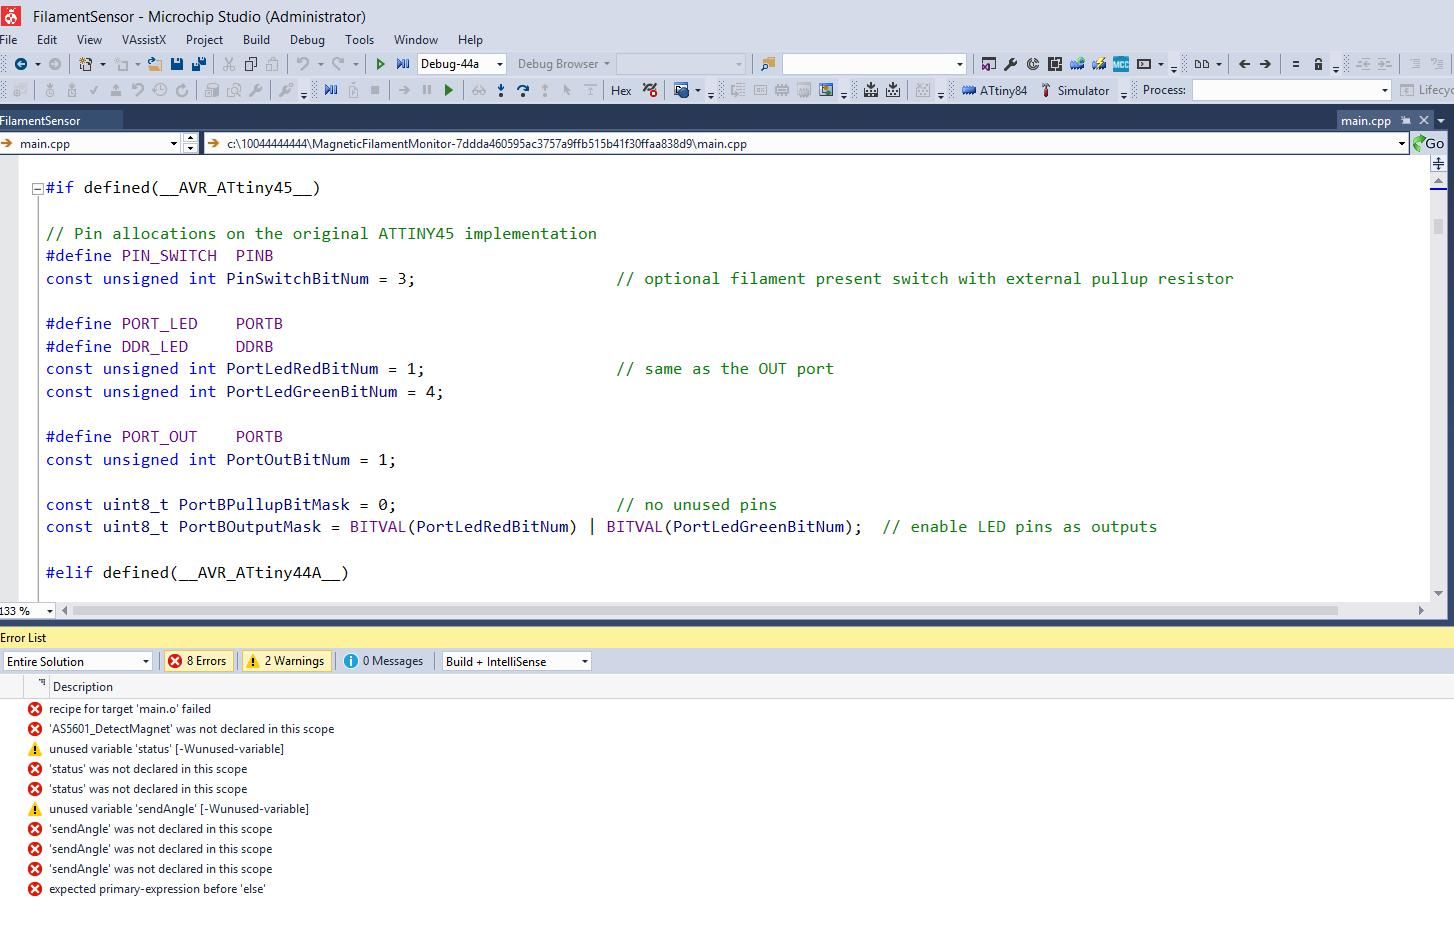This screenshot has width=1454, height=941.
Task: Click the MCC configurator icon
Action: pos(1121,64)
